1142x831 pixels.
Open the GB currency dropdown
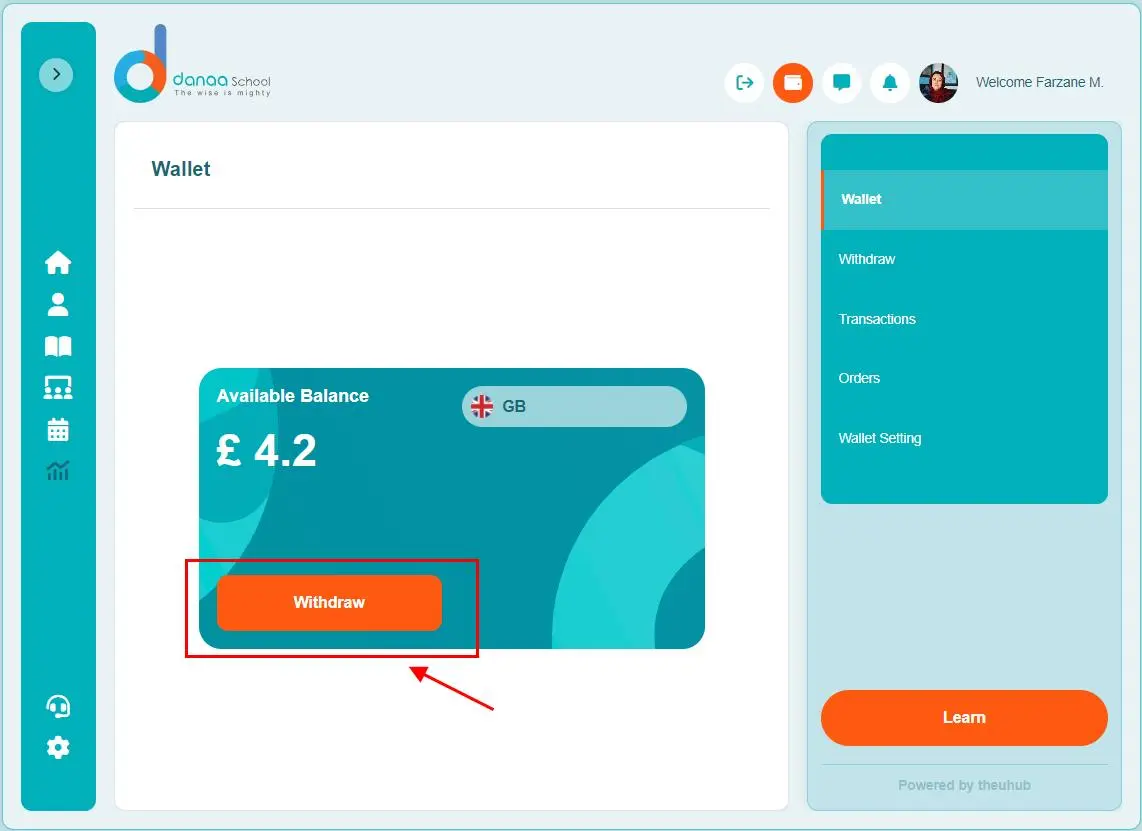pyautogui.click(x=574, y=406)
